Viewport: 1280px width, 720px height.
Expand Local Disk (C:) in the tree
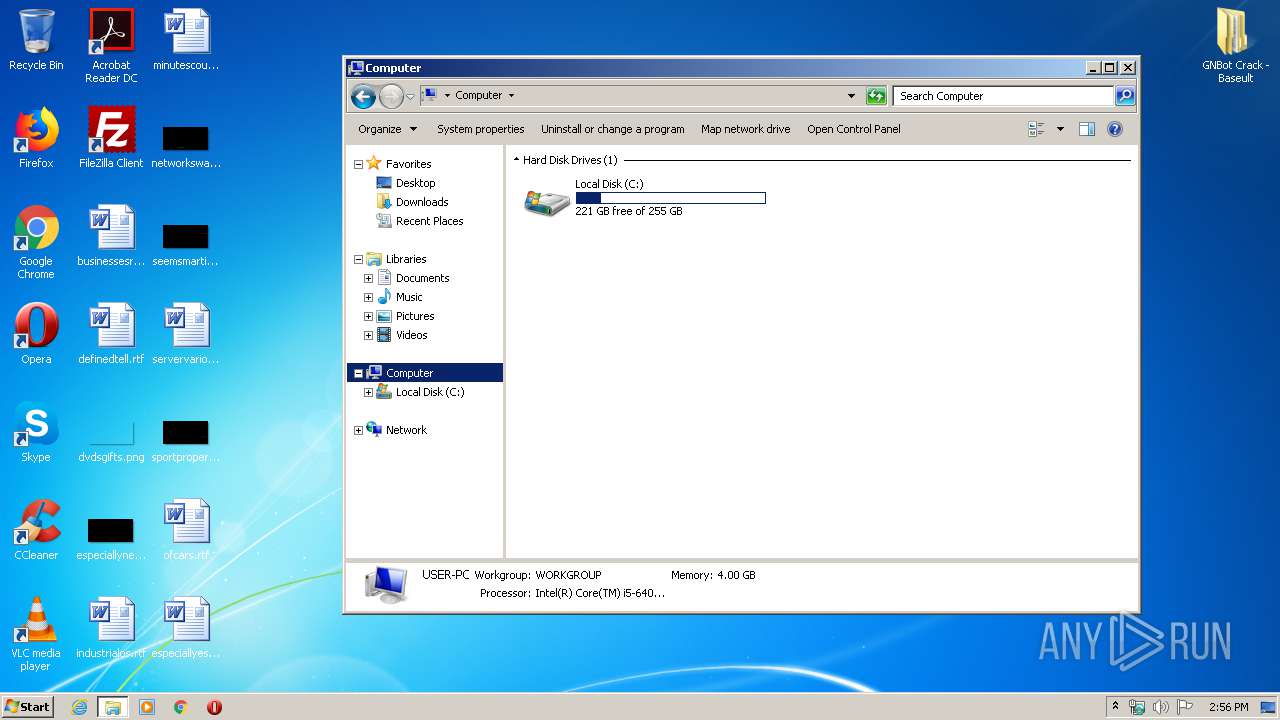point(368,392)
